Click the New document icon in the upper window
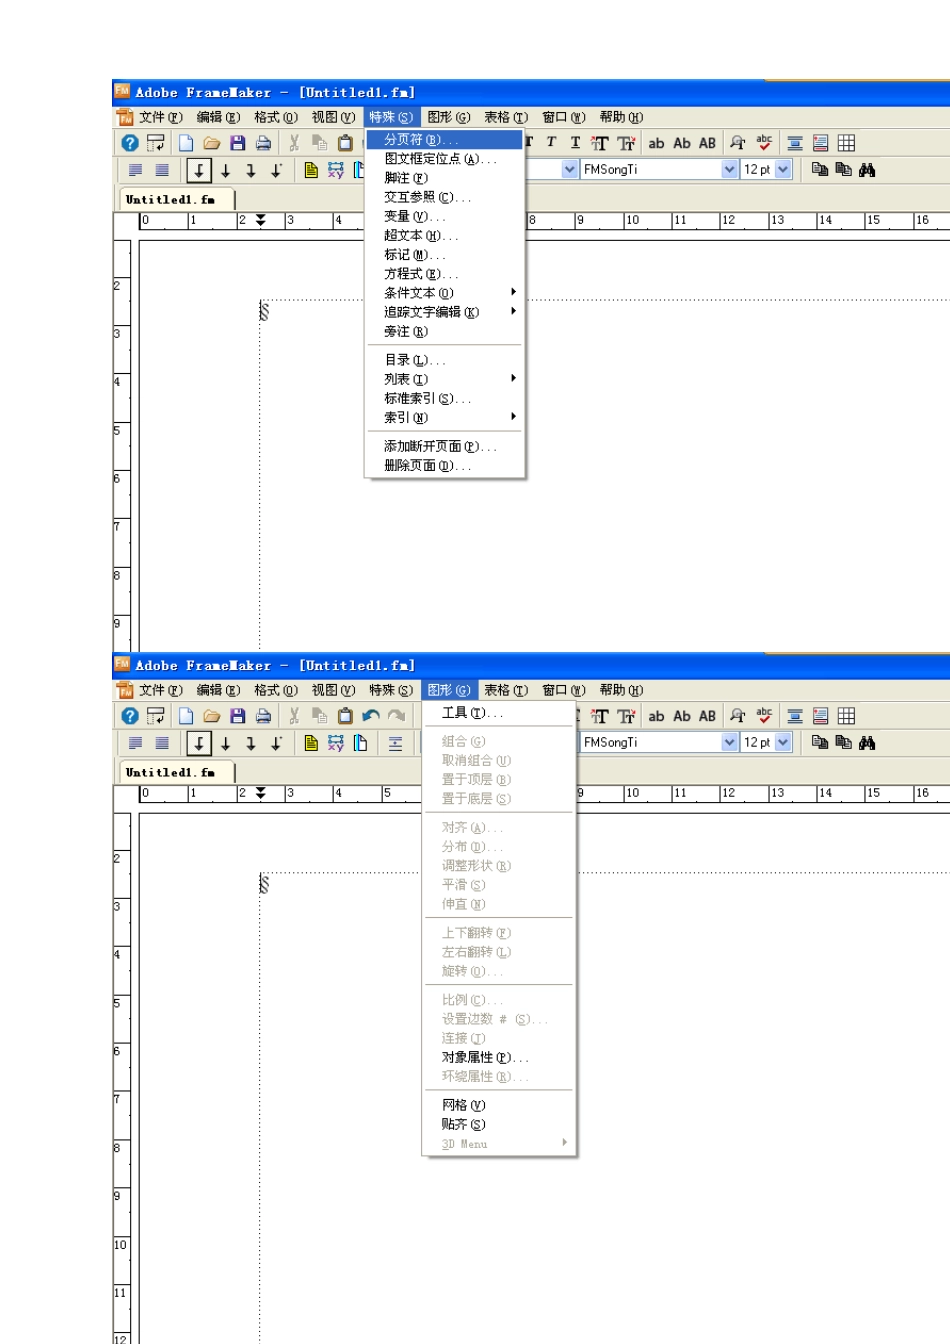 coord(186,143)
